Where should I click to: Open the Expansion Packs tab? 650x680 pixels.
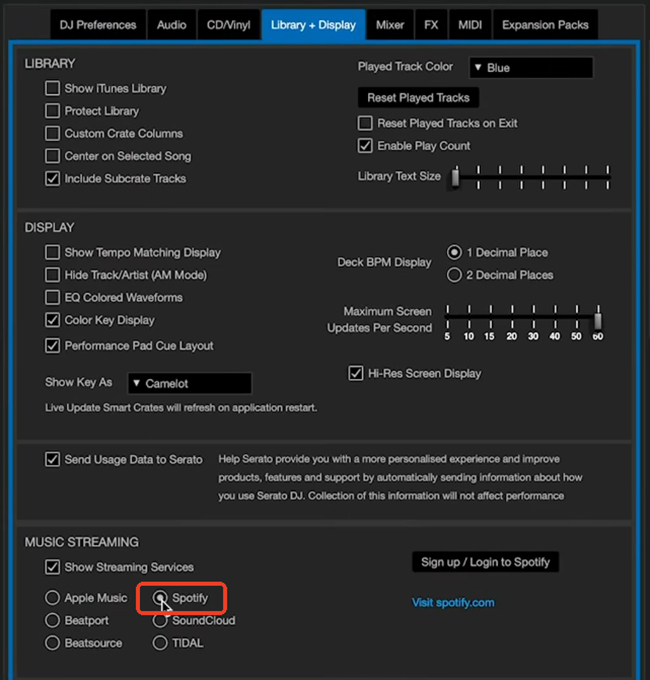[x=545, y=24]
